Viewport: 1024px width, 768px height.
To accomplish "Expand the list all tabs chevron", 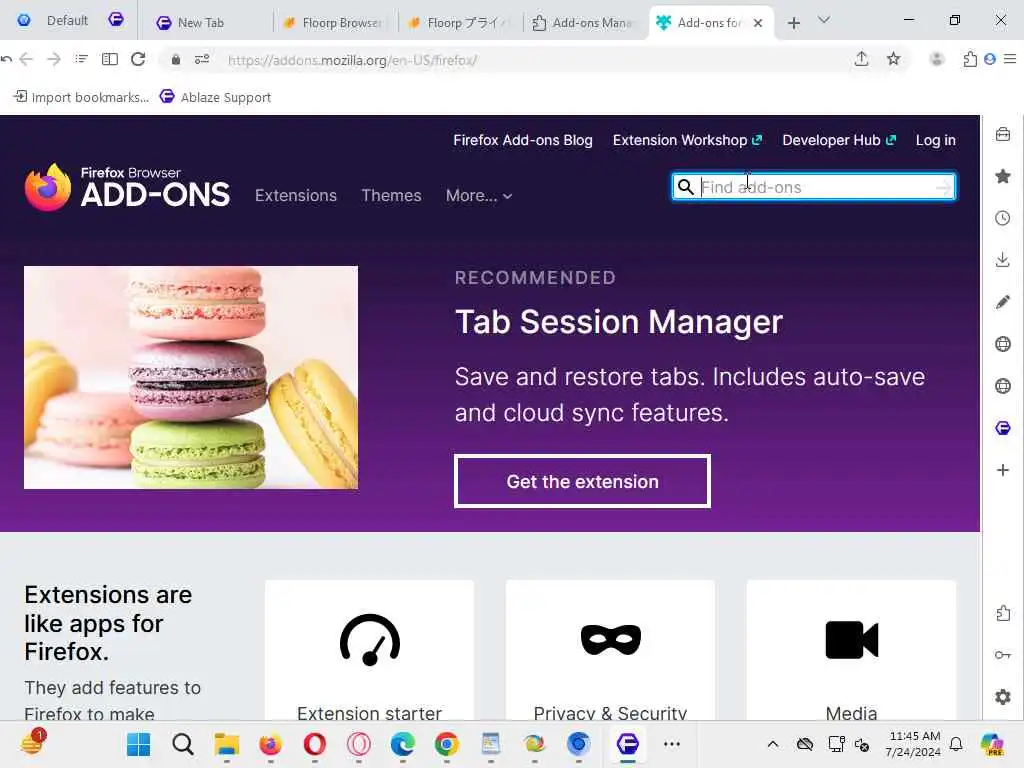I will (824, 20).
